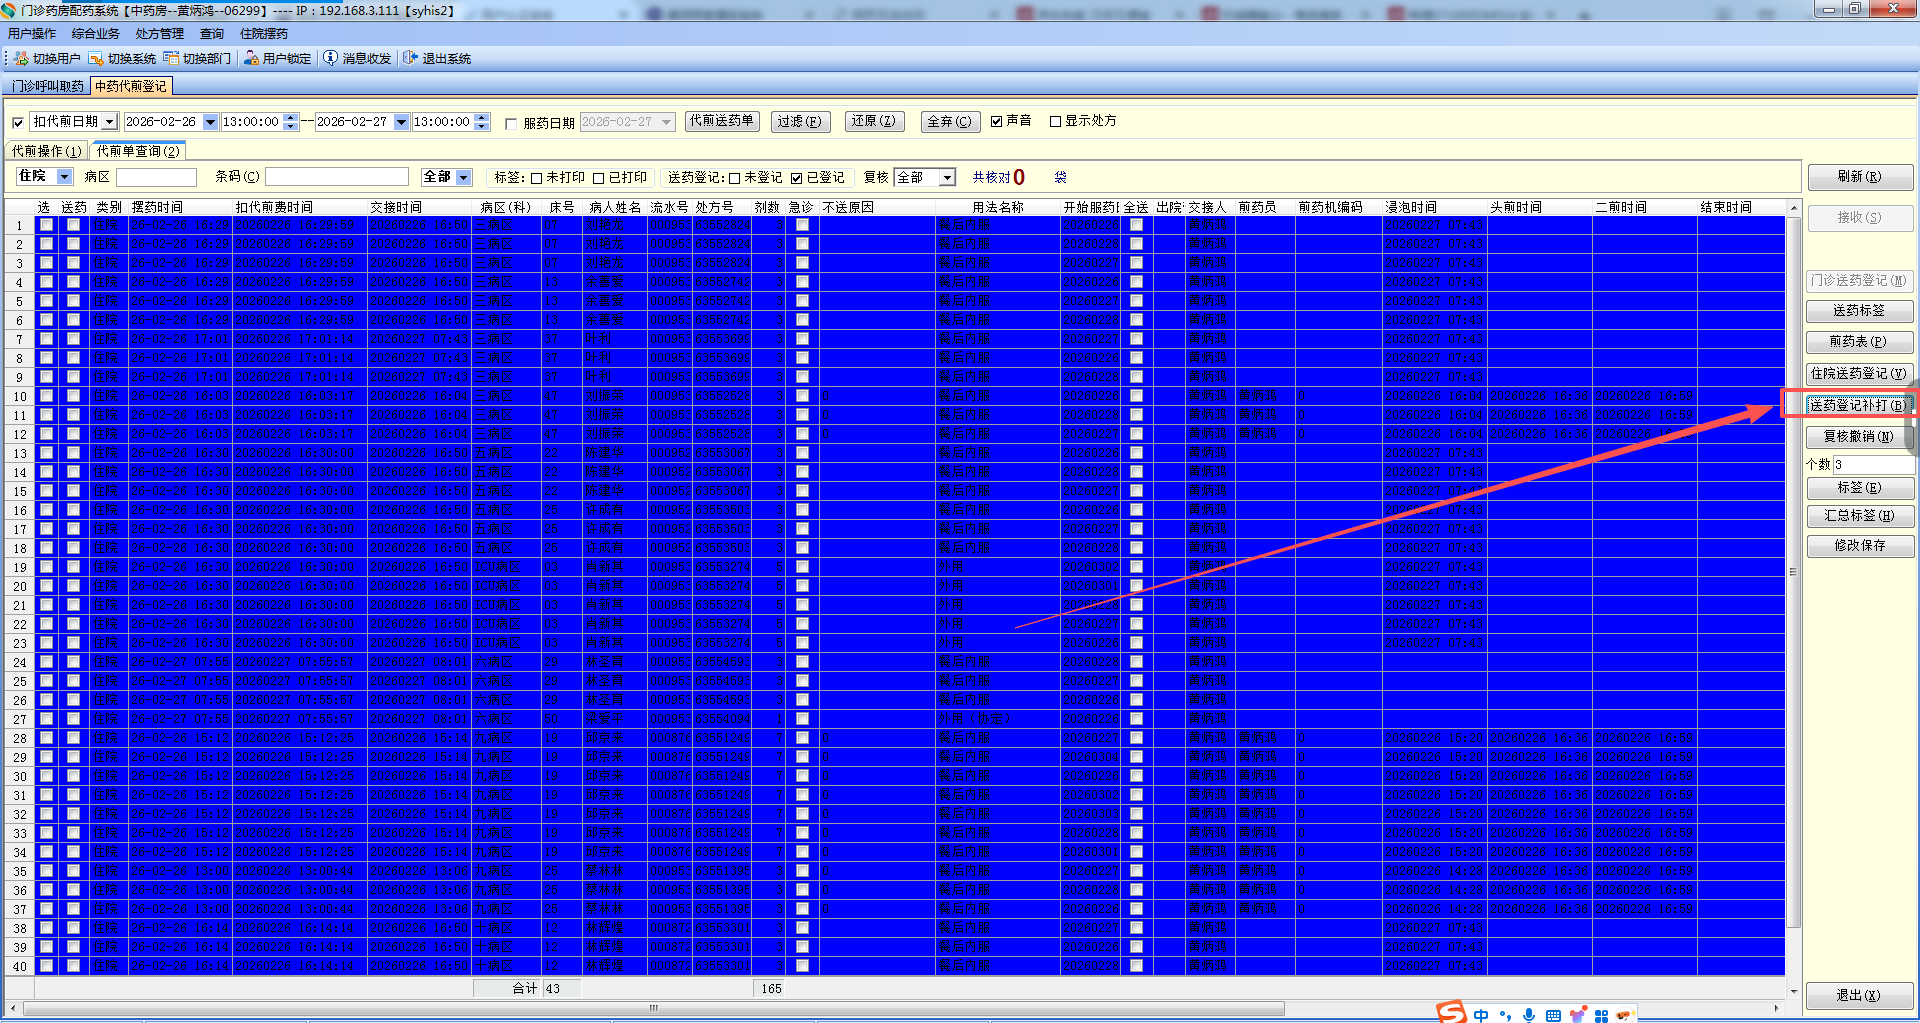Image resolution: width=1920 pixels, height=1023 pixels.
Task: Toggle the 声音 sound checkbox
Action: (x=997, y=121)
